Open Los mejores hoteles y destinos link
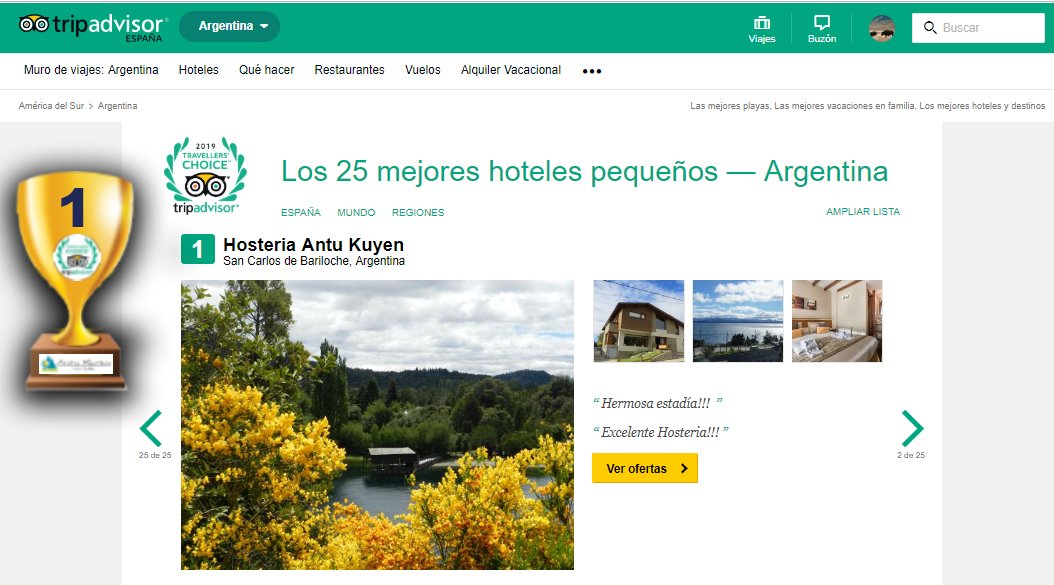Viewport: 1054px width, 585px height. coord(982,106)
